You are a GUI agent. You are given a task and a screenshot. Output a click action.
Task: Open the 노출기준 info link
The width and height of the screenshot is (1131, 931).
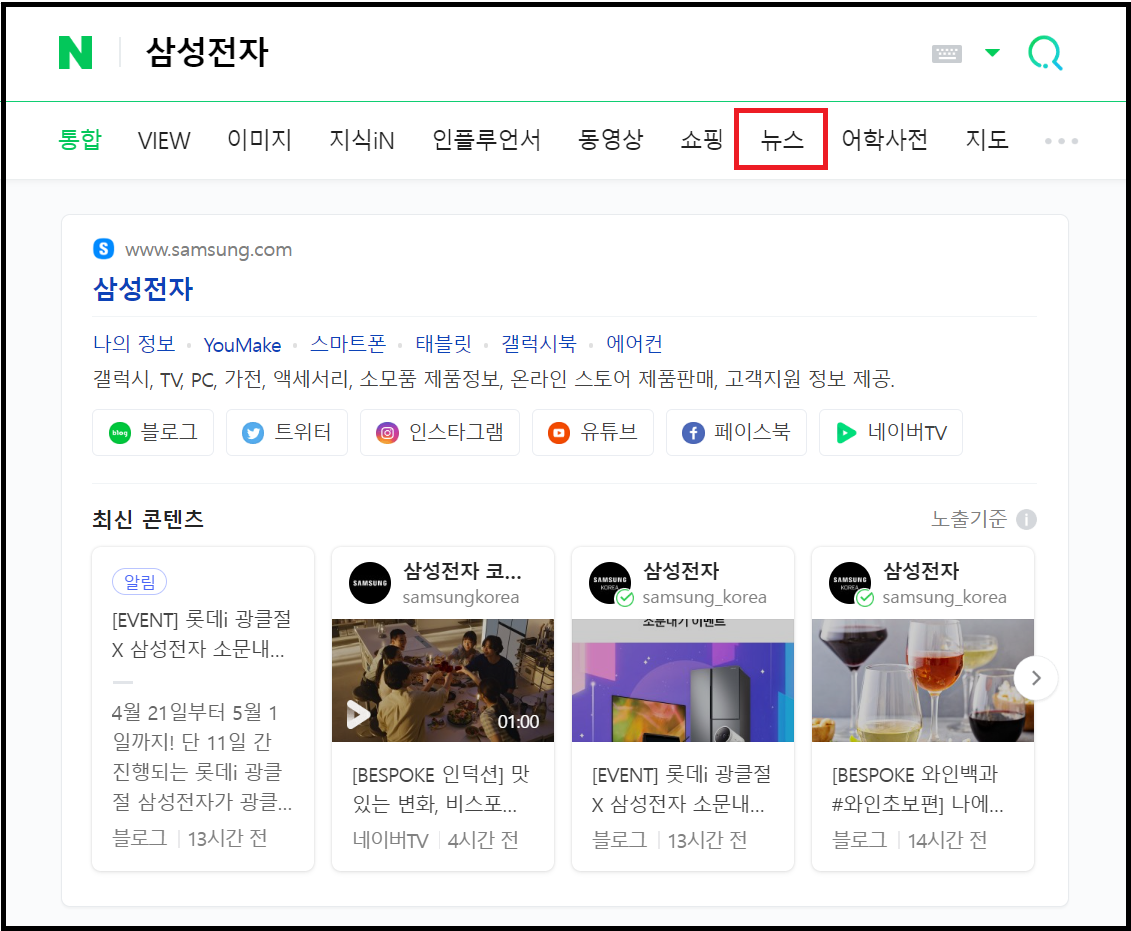[x=969, y=519]
